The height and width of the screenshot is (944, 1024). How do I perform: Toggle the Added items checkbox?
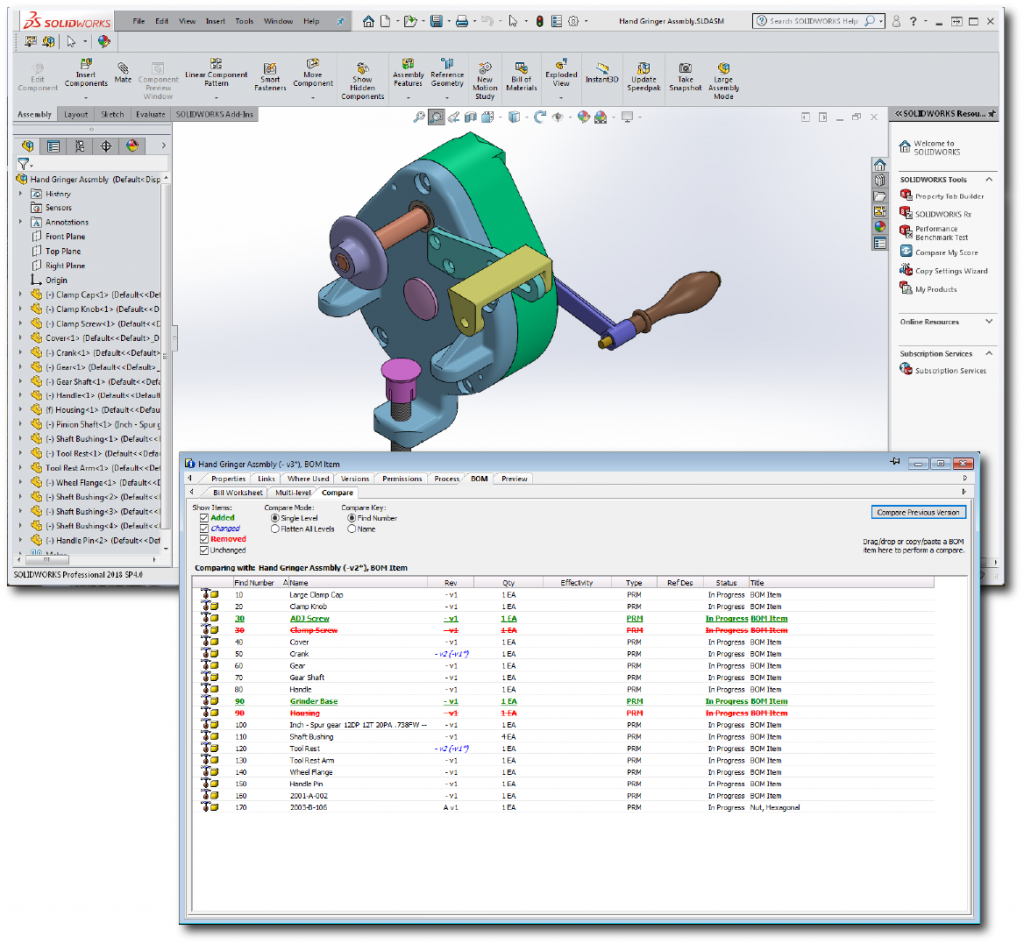(x=204, y=518)
